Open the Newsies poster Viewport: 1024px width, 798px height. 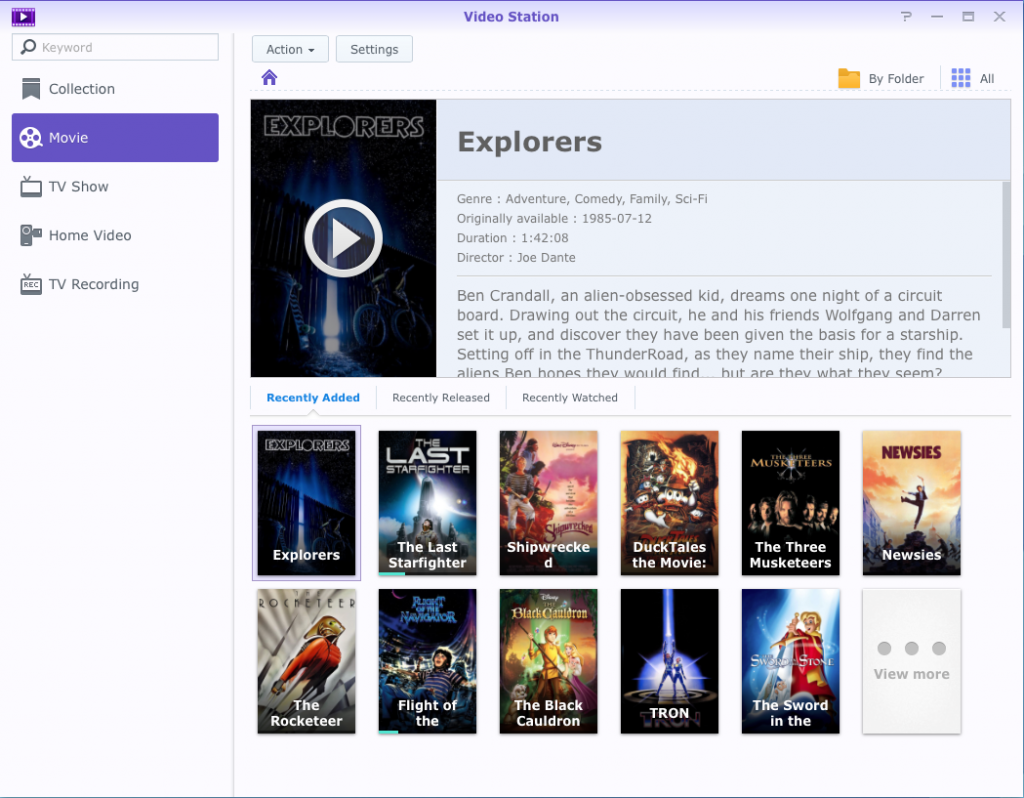click(912, 503)
